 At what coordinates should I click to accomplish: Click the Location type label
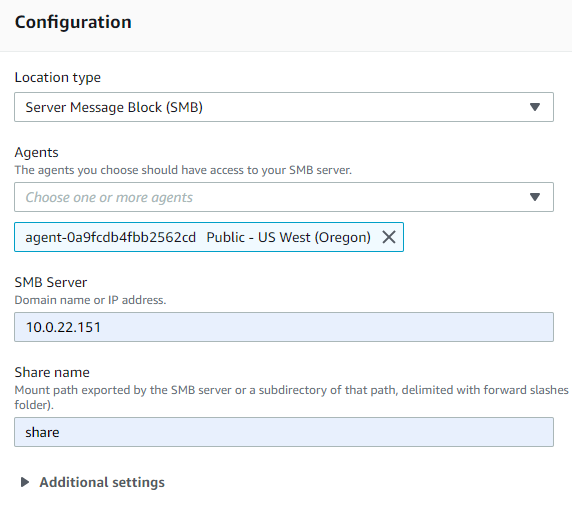(58, 78)
